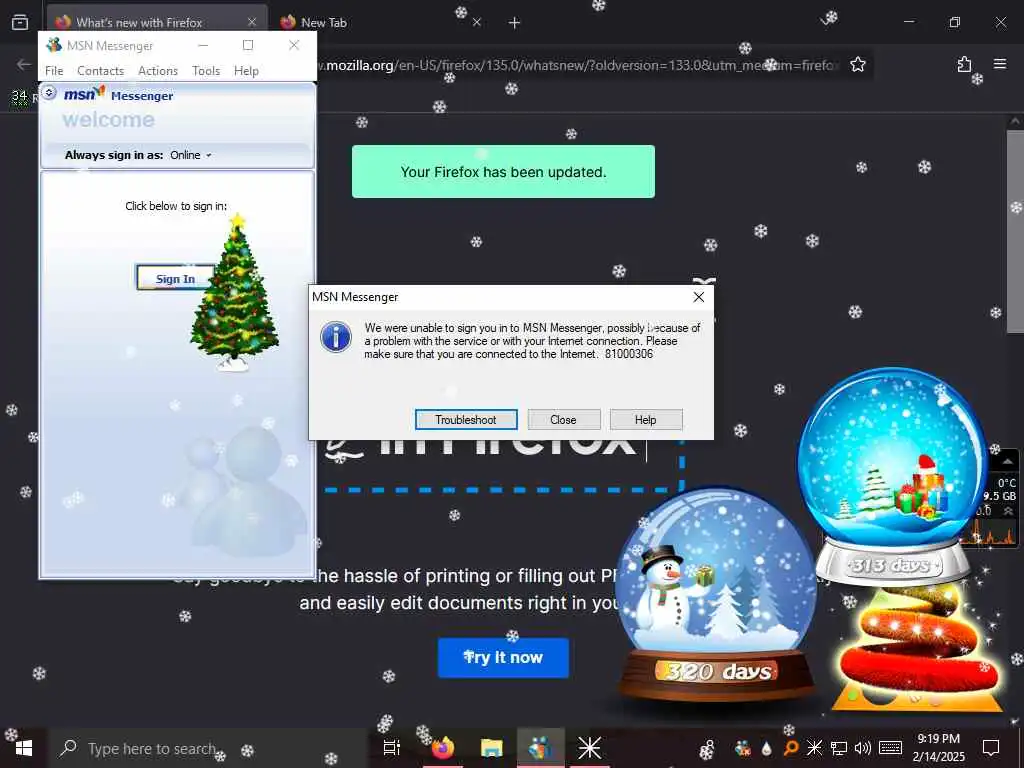Open Firefox tab overview icon

[20, 22]
